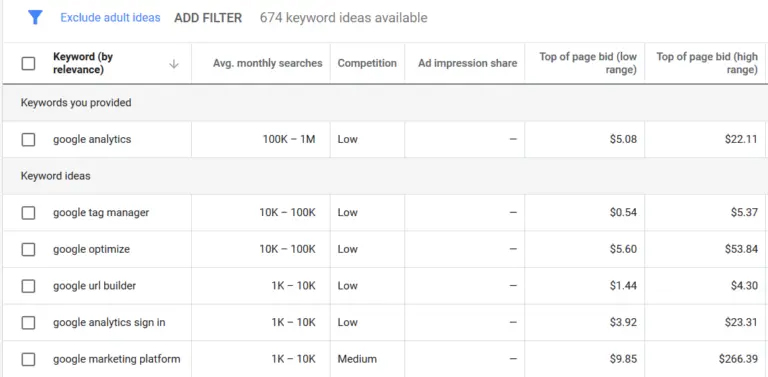Click the sort arrow beside Keyword column
The height and width of the screenshot is (377, 768).
click(173, 64)
